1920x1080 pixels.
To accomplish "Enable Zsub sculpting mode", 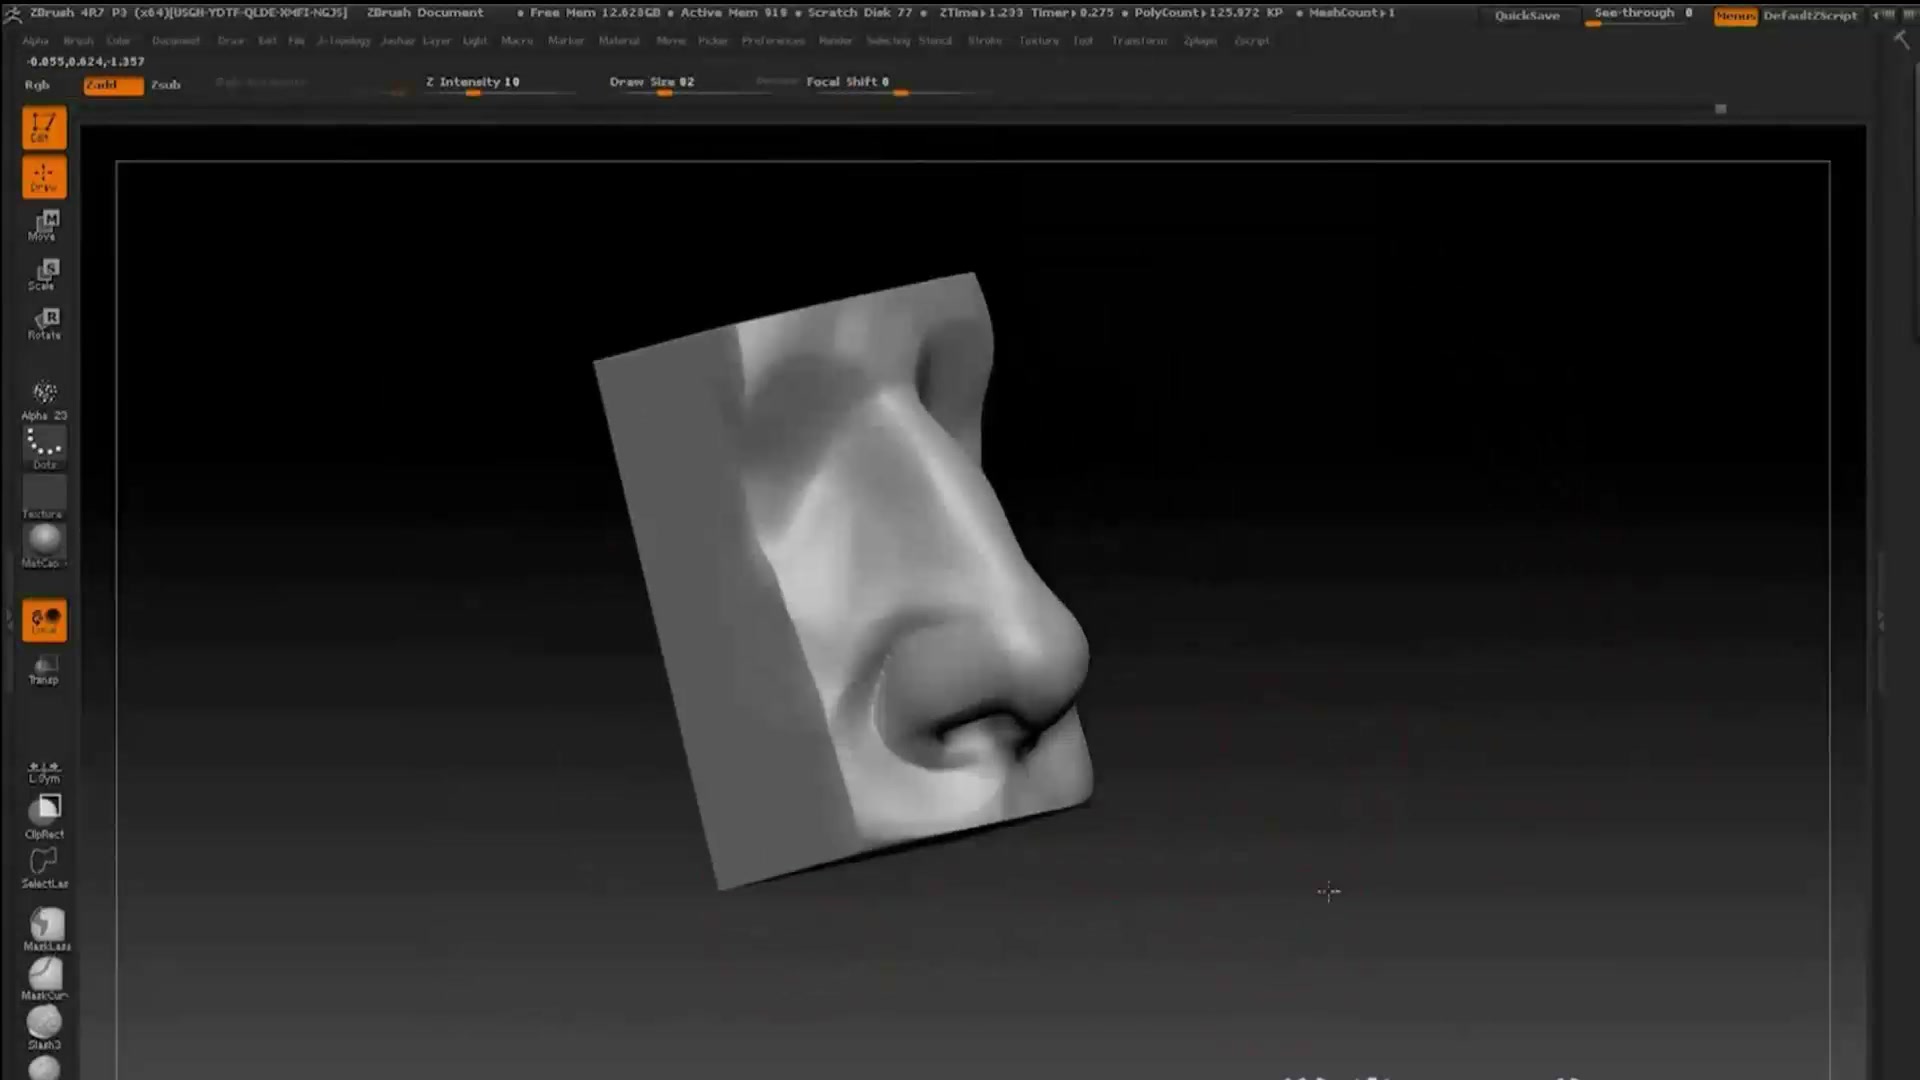I will click(165, 85).
